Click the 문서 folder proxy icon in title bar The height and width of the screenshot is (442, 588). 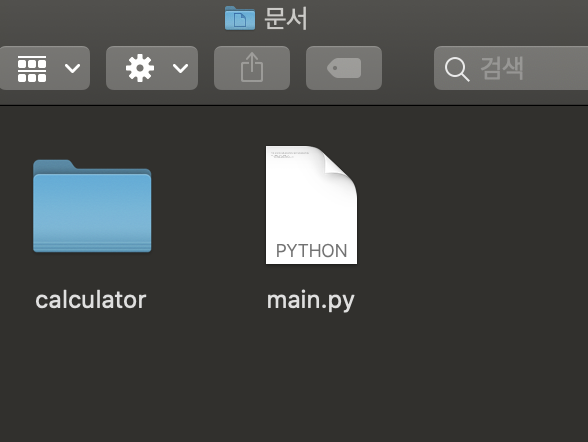240,18
